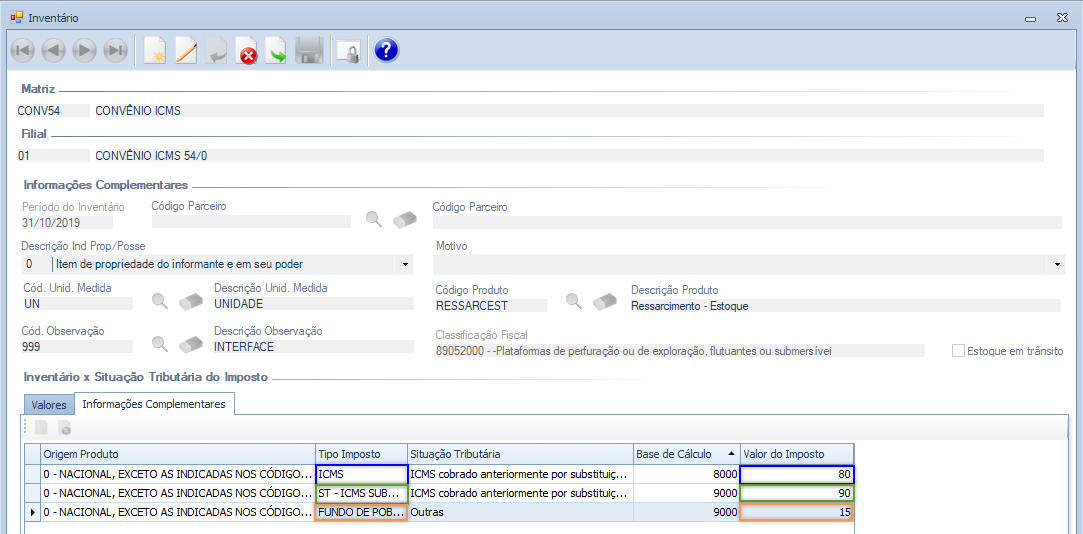
Task: Select the Informações Complementares tab
Action: pos(154,404)
